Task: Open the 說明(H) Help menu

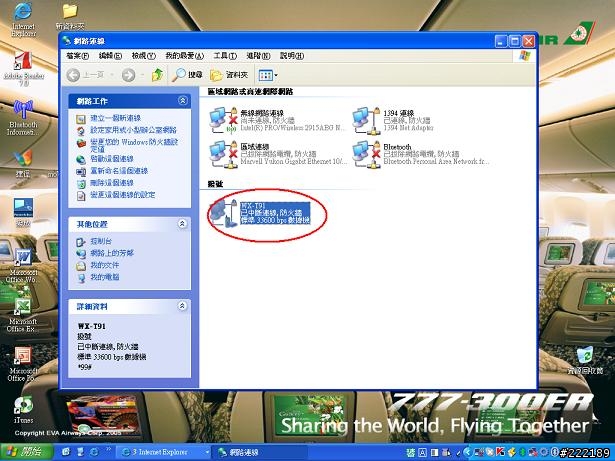Action: (292, 56)
